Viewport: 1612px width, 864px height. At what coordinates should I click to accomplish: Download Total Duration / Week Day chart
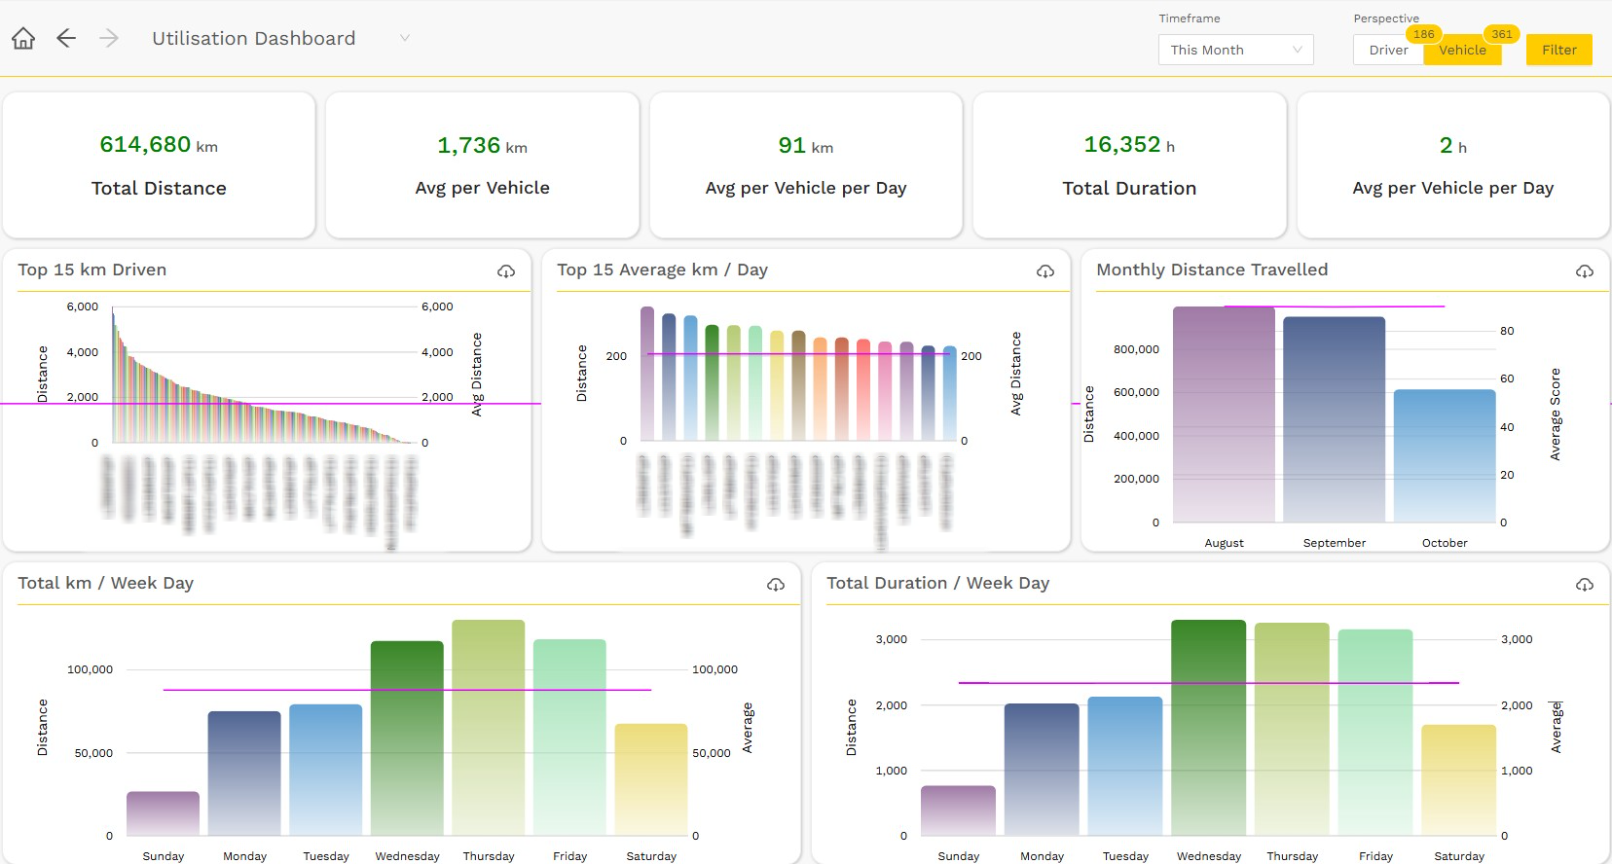point(1584,584)
